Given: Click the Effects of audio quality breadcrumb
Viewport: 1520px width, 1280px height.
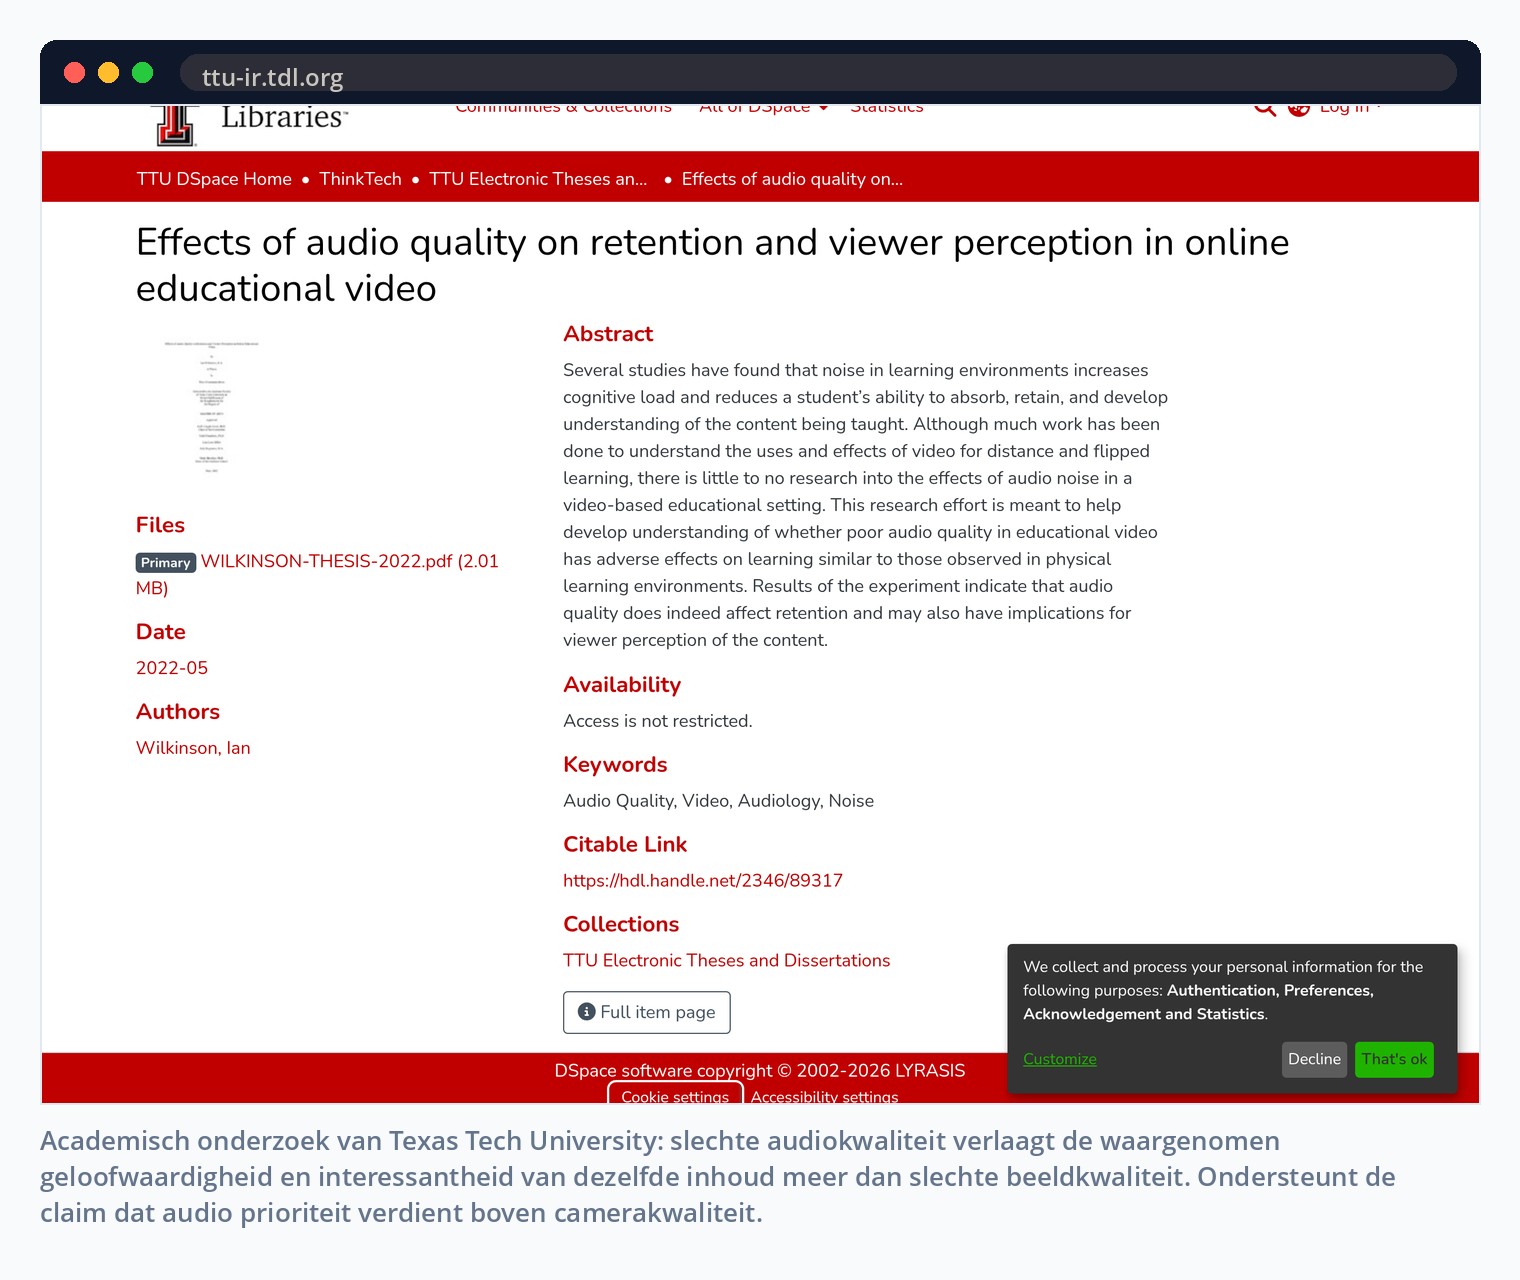Looking at the screenshot, I should point(792,179).
